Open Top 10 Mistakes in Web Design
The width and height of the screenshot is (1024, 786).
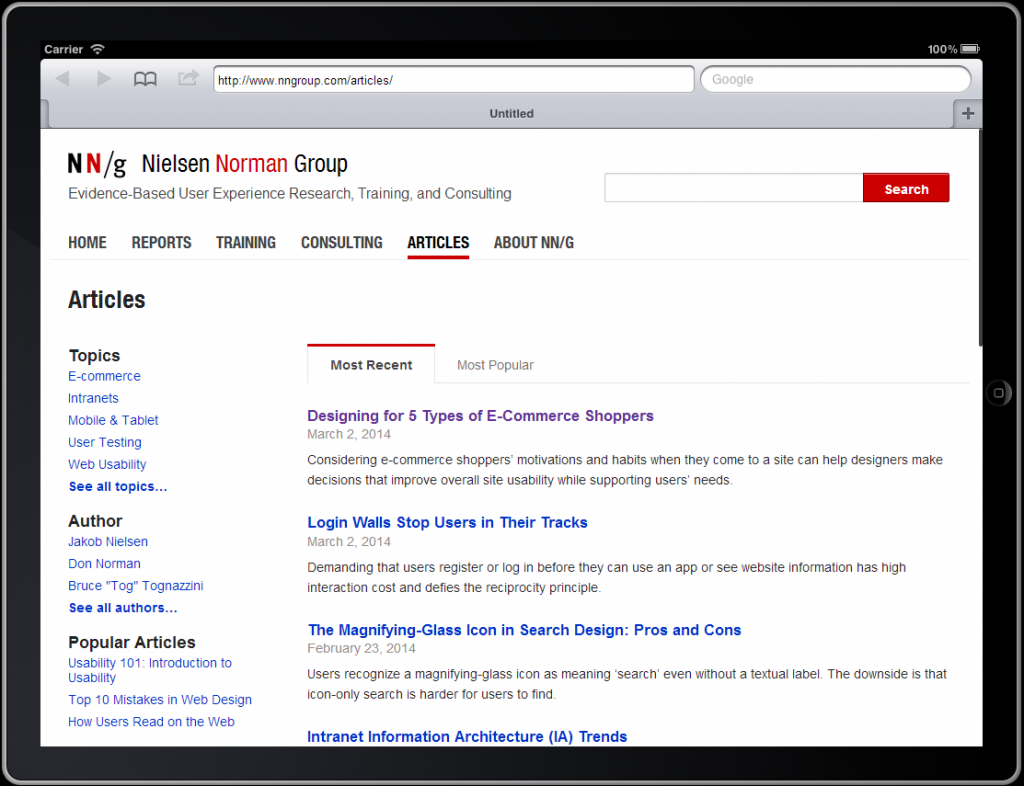click(160, 700)
